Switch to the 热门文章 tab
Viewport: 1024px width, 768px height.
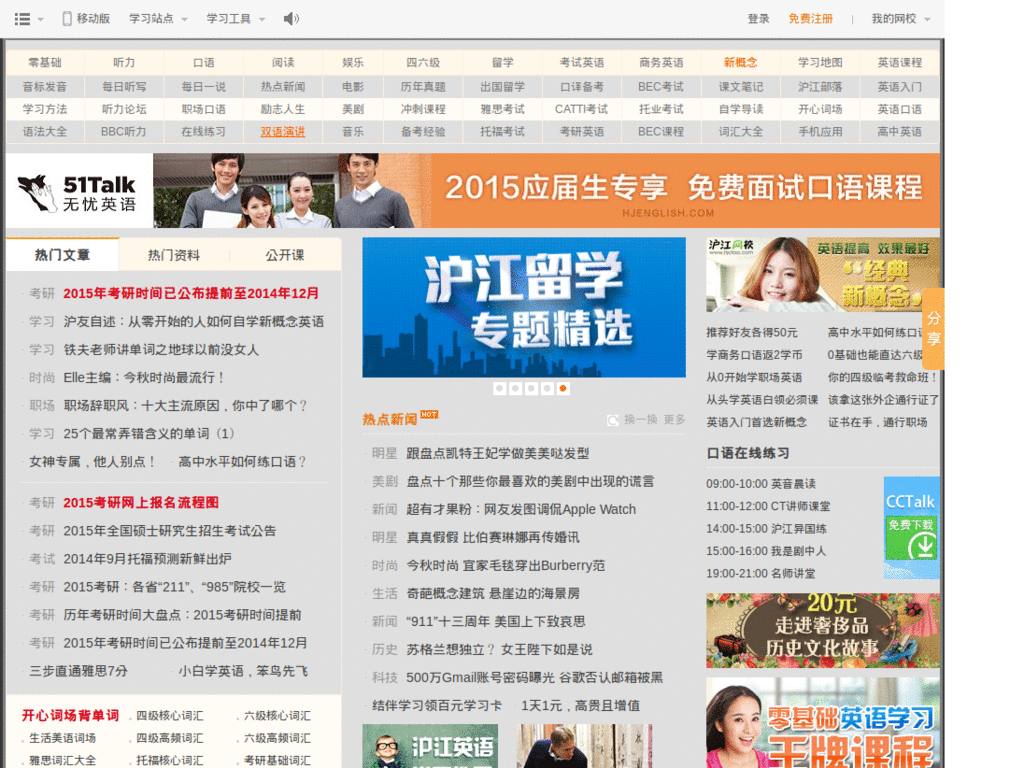pyautogui.click(x=63, y=255)
